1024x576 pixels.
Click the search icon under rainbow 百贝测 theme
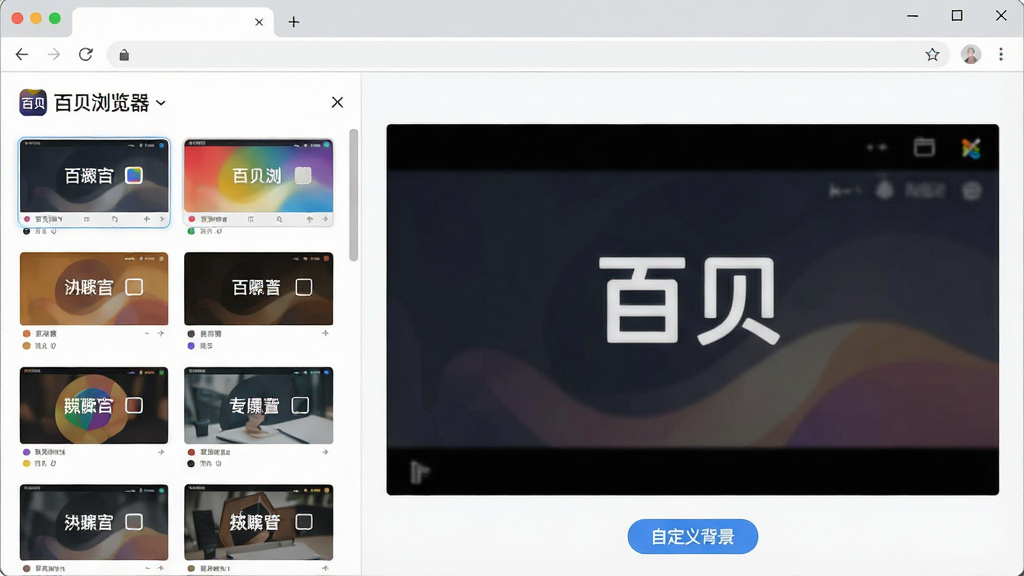280,219
